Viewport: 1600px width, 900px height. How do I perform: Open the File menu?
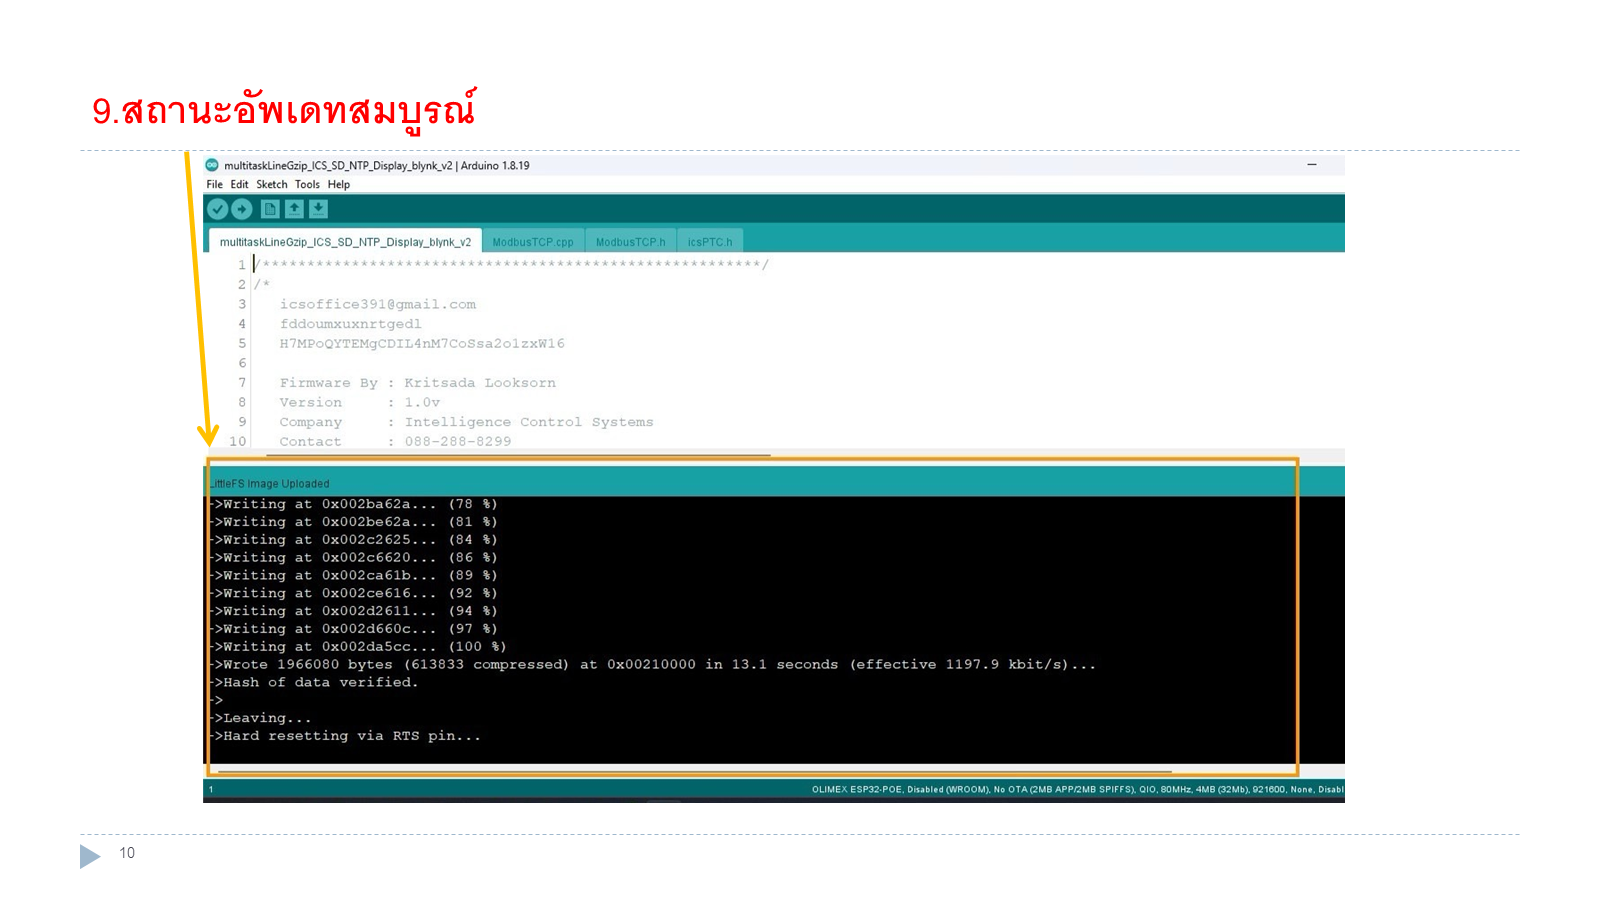tap(214, 184)
